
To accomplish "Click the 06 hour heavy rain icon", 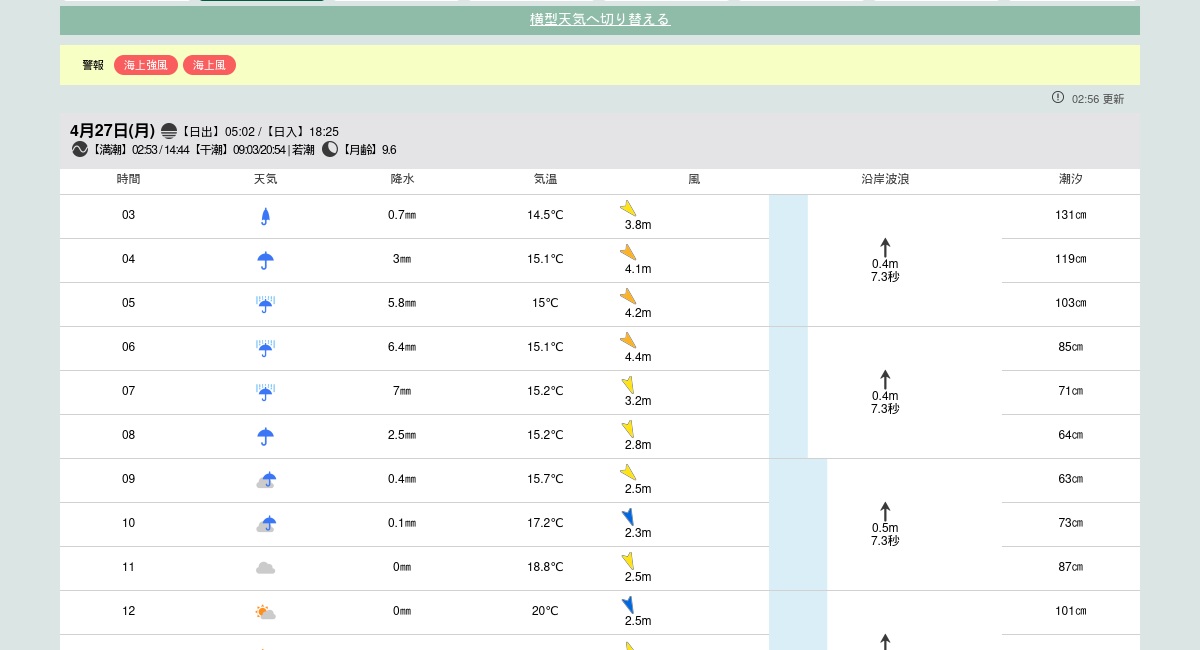I will [265, 348].
